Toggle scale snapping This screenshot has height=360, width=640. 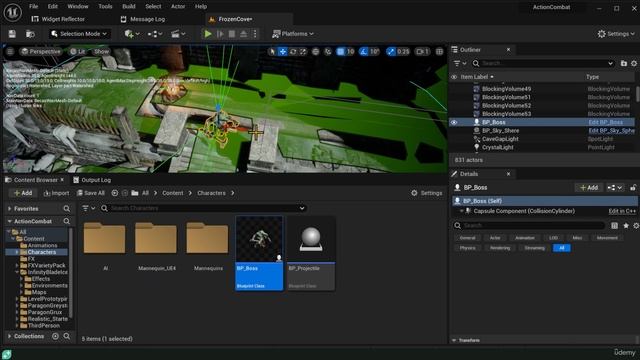391,51
